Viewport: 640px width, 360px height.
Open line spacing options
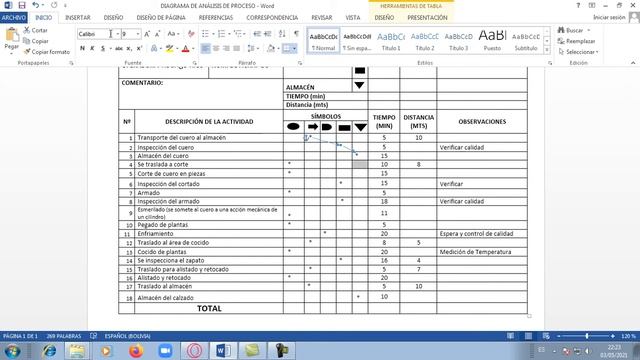tap(252, 48)
